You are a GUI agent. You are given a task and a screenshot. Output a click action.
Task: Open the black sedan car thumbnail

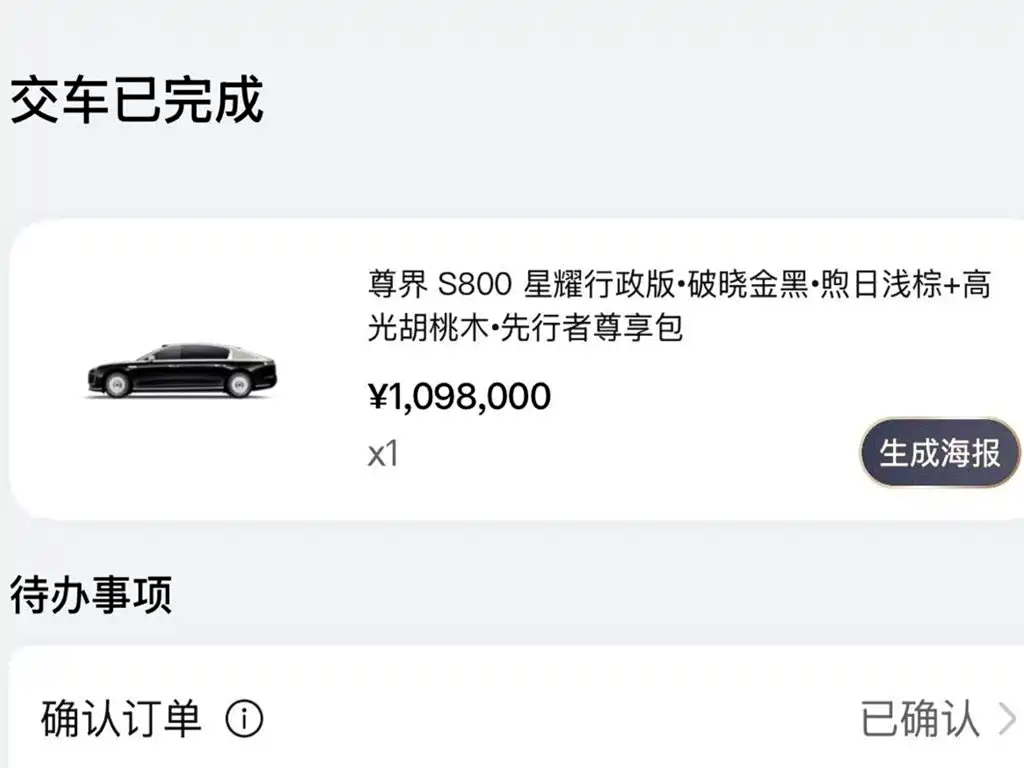tap(182, 370)
